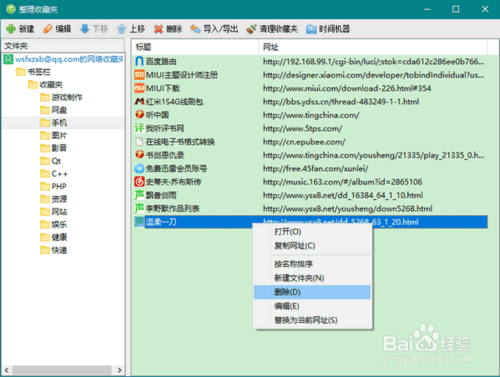Select the 书签栏 folder in tree
The image size is (500, 377).
[x=39, y=72]
